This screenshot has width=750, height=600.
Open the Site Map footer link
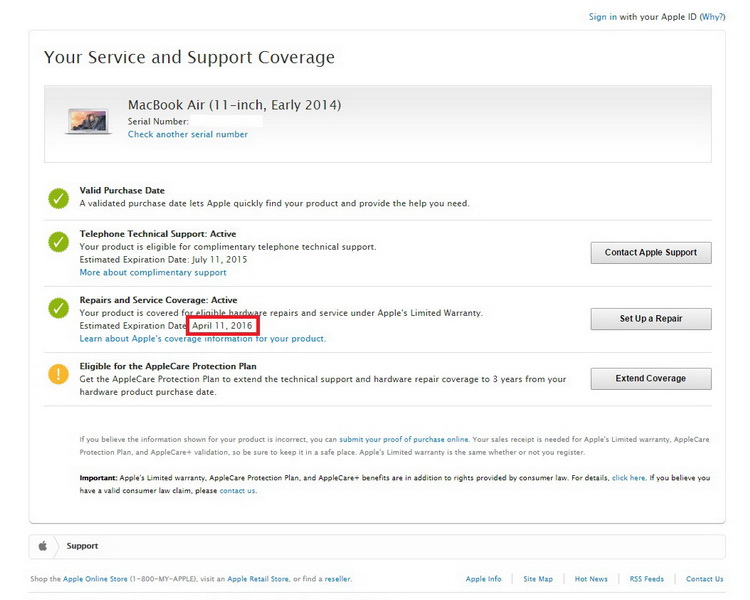pyautogui.click(x=538, y=579)
